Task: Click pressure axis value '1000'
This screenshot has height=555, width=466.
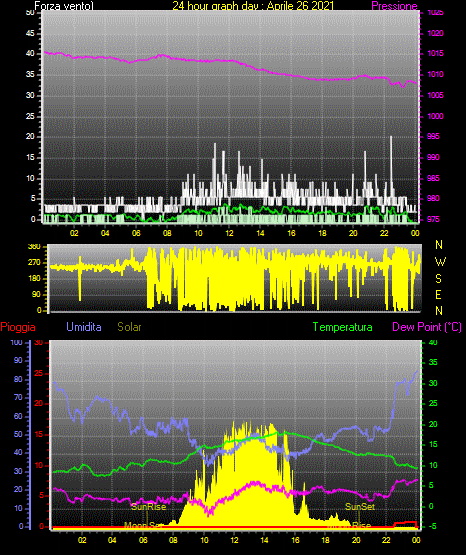Action: tap(435, 116)
